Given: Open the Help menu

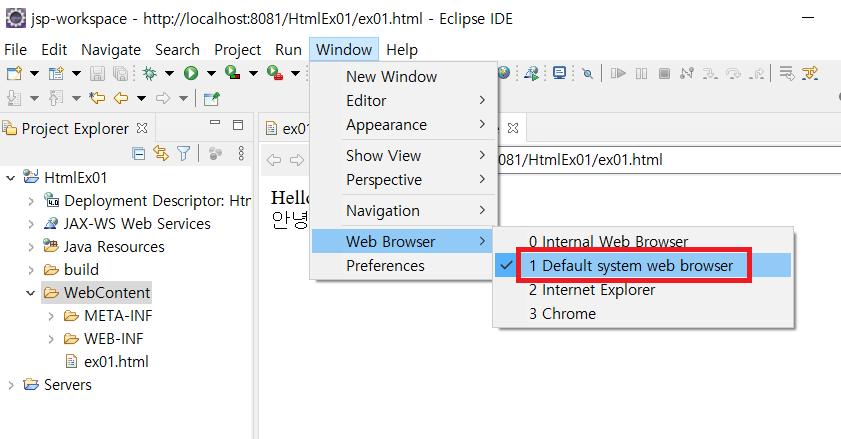Looking at the screenshot, I should tap(402, 50).
